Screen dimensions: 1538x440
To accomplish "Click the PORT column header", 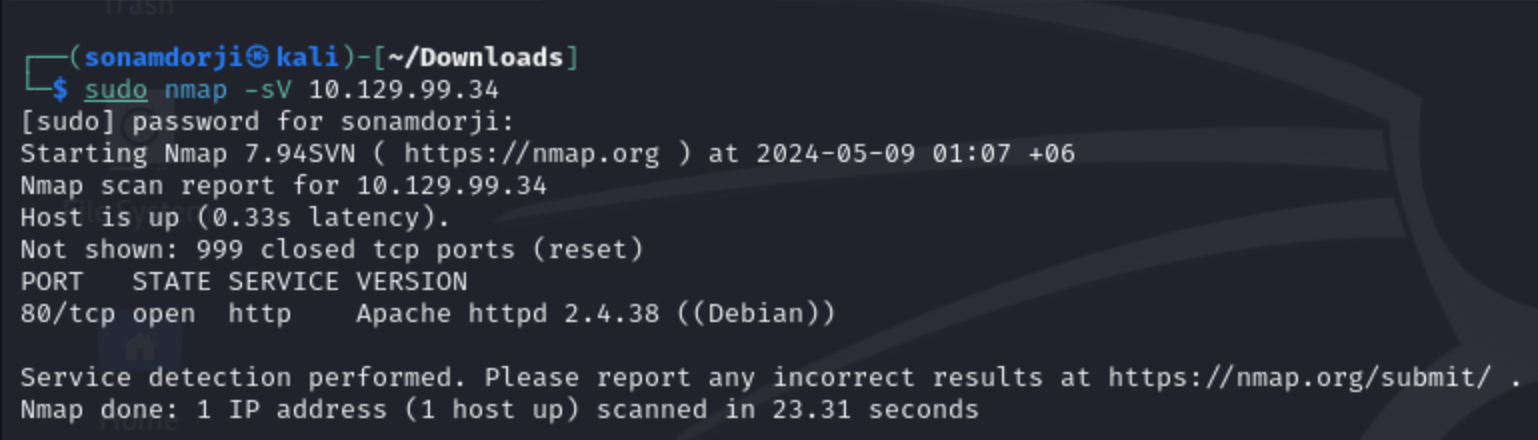I will [x=52, y=282].
